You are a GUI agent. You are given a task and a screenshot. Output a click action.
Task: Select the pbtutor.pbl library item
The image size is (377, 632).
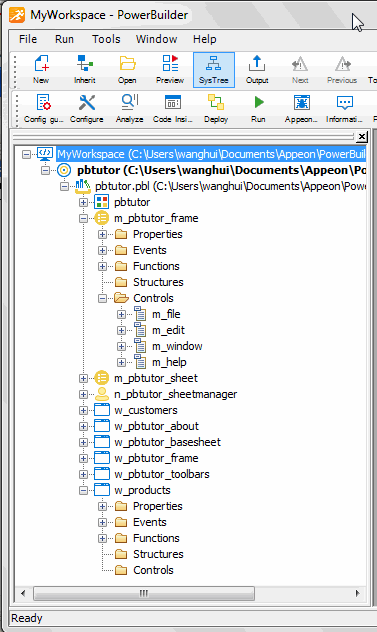pyautogui.click(x=230, y=186)
